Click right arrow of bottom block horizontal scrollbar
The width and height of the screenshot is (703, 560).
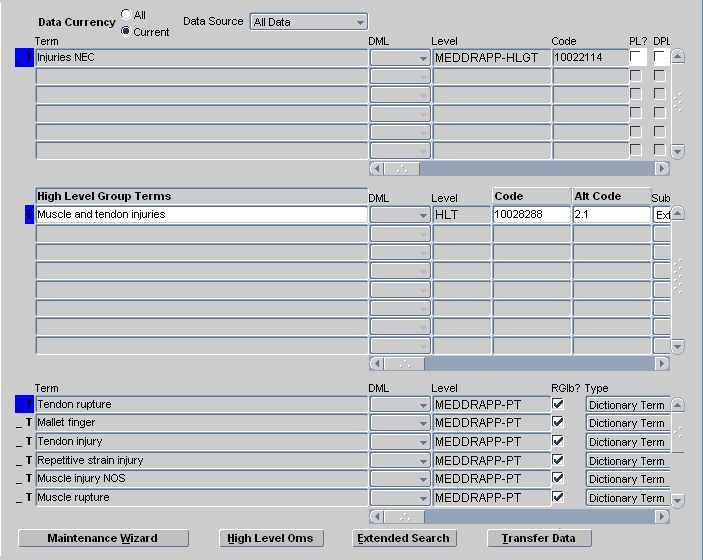pos(662,517)
